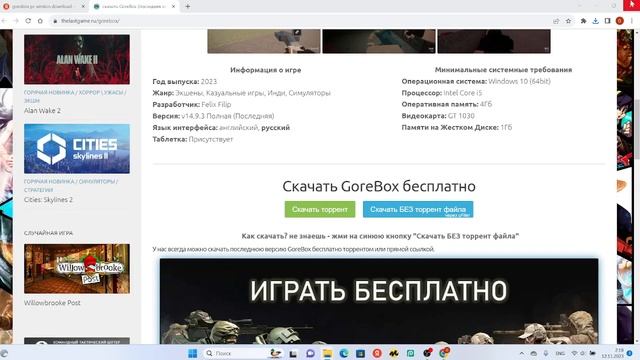
Task: Close the active GoreBox tab
Action: pyautogui.click(x=173, y=7)
